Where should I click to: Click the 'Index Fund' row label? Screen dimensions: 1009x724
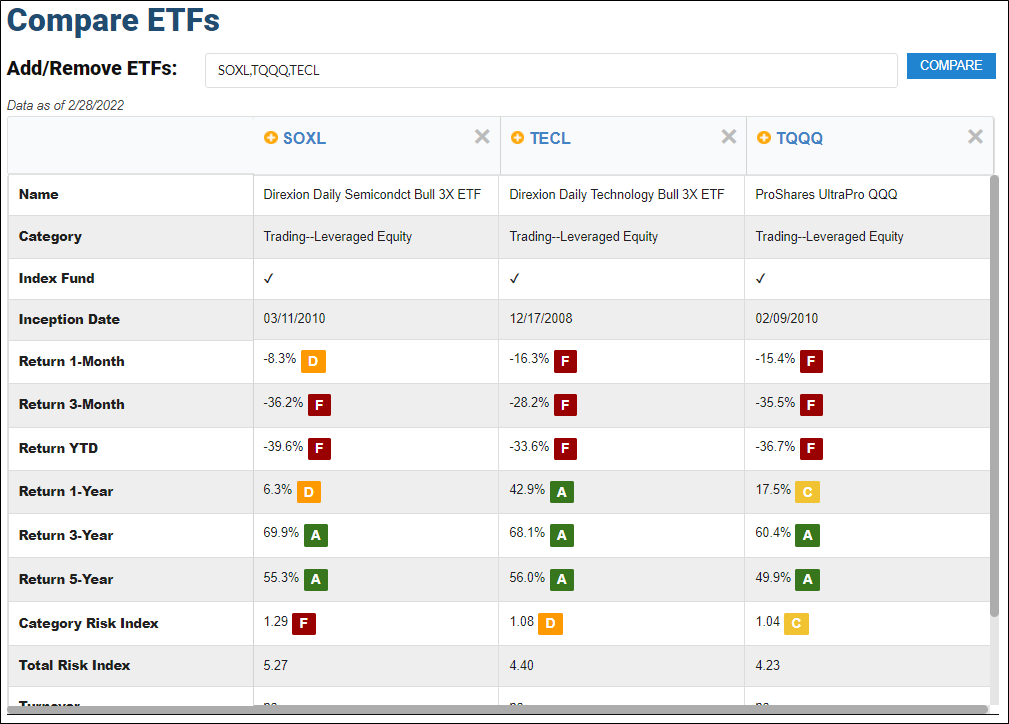tap(56, 278)
